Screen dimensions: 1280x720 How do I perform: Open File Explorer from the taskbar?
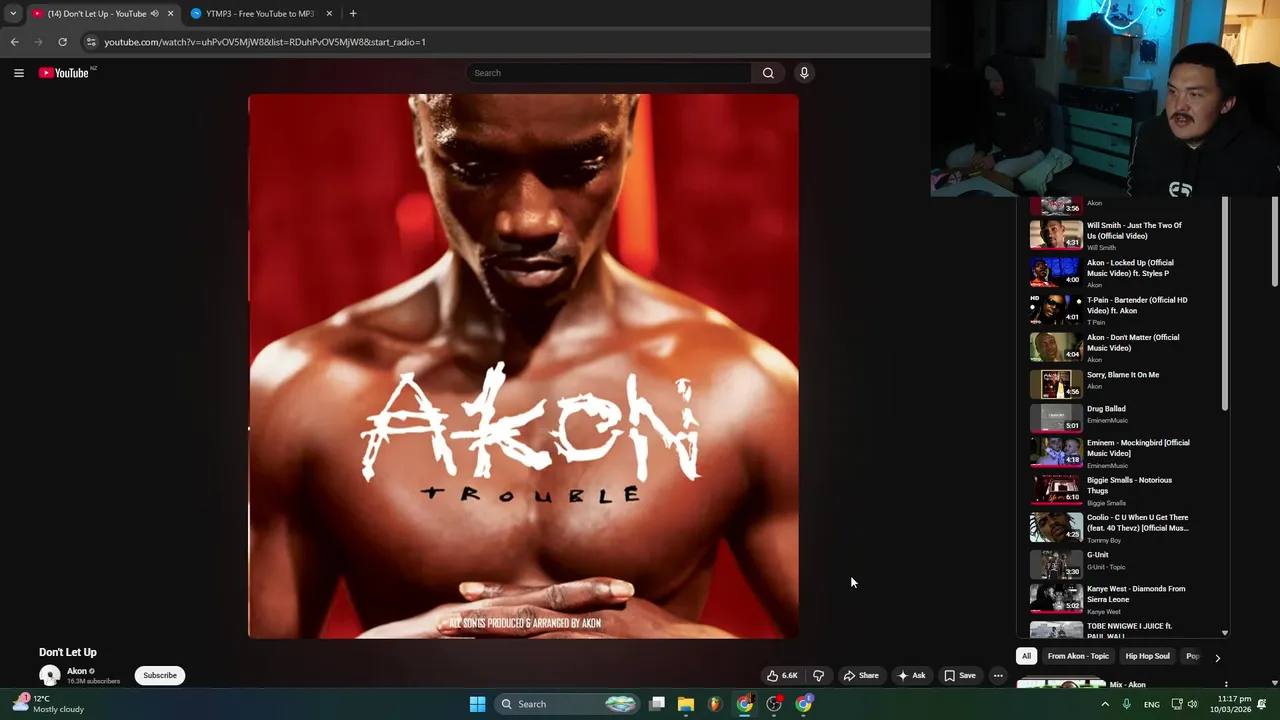(686, 704)
